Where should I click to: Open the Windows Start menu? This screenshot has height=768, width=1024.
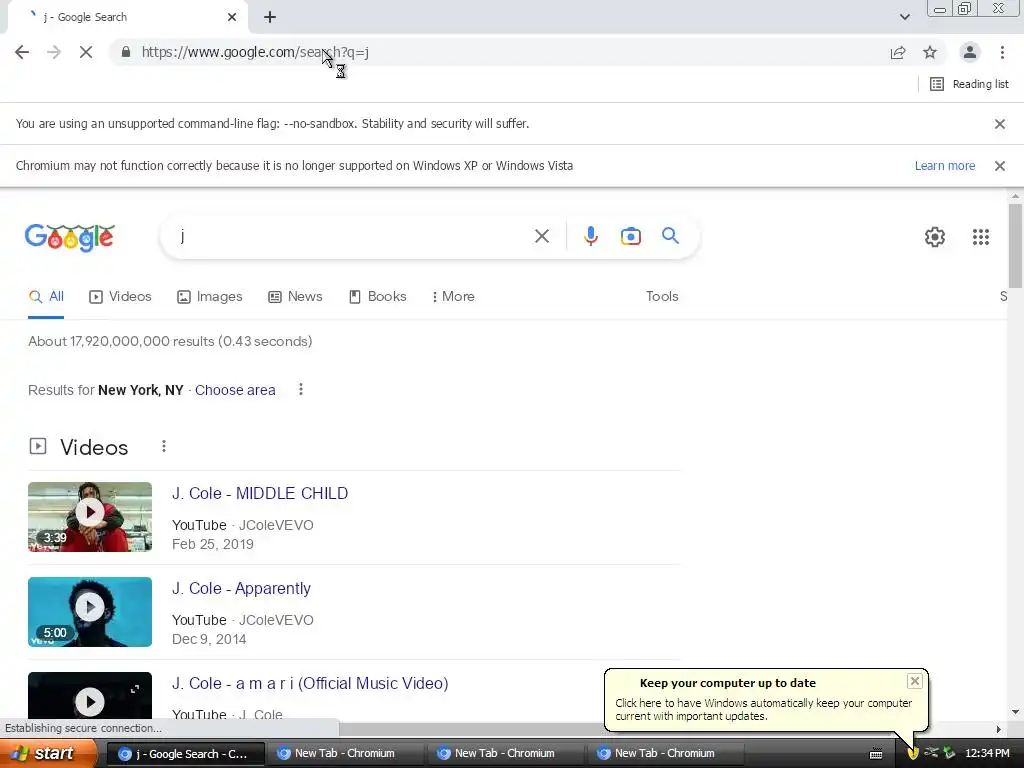pyautogui.click(x=48, y=754)
